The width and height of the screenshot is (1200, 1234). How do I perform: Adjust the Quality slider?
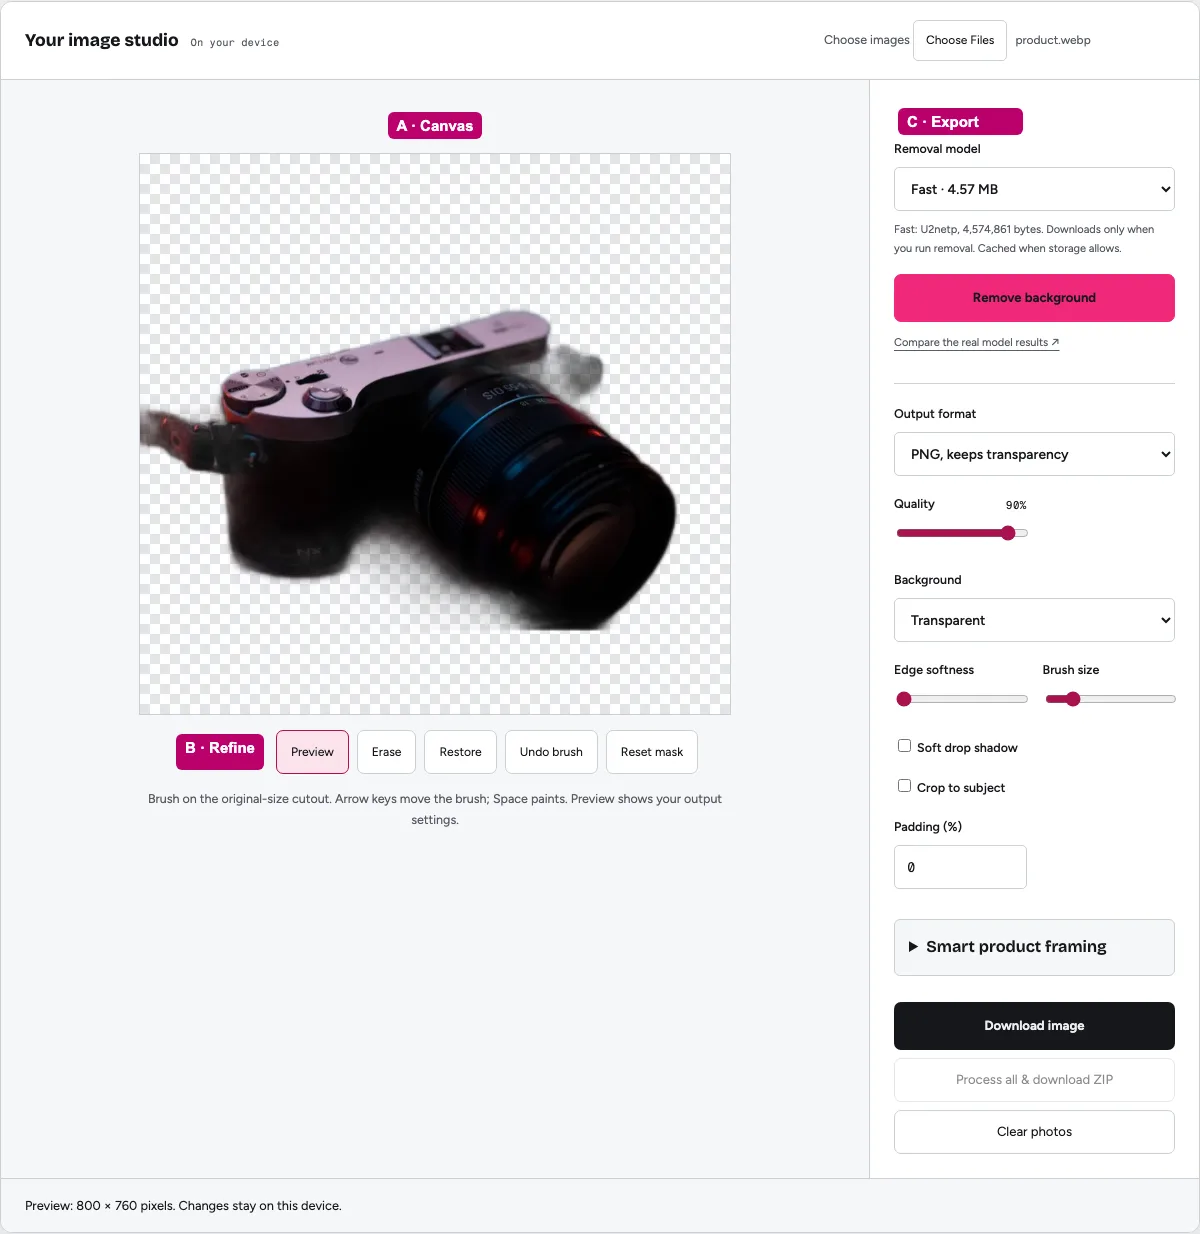click(962, 533)
